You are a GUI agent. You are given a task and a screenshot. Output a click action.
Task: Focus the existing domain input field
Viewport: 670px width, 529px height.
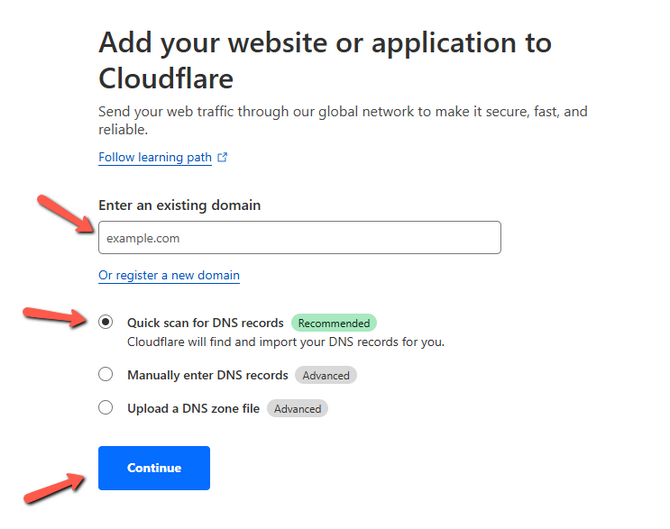(300, 238)
